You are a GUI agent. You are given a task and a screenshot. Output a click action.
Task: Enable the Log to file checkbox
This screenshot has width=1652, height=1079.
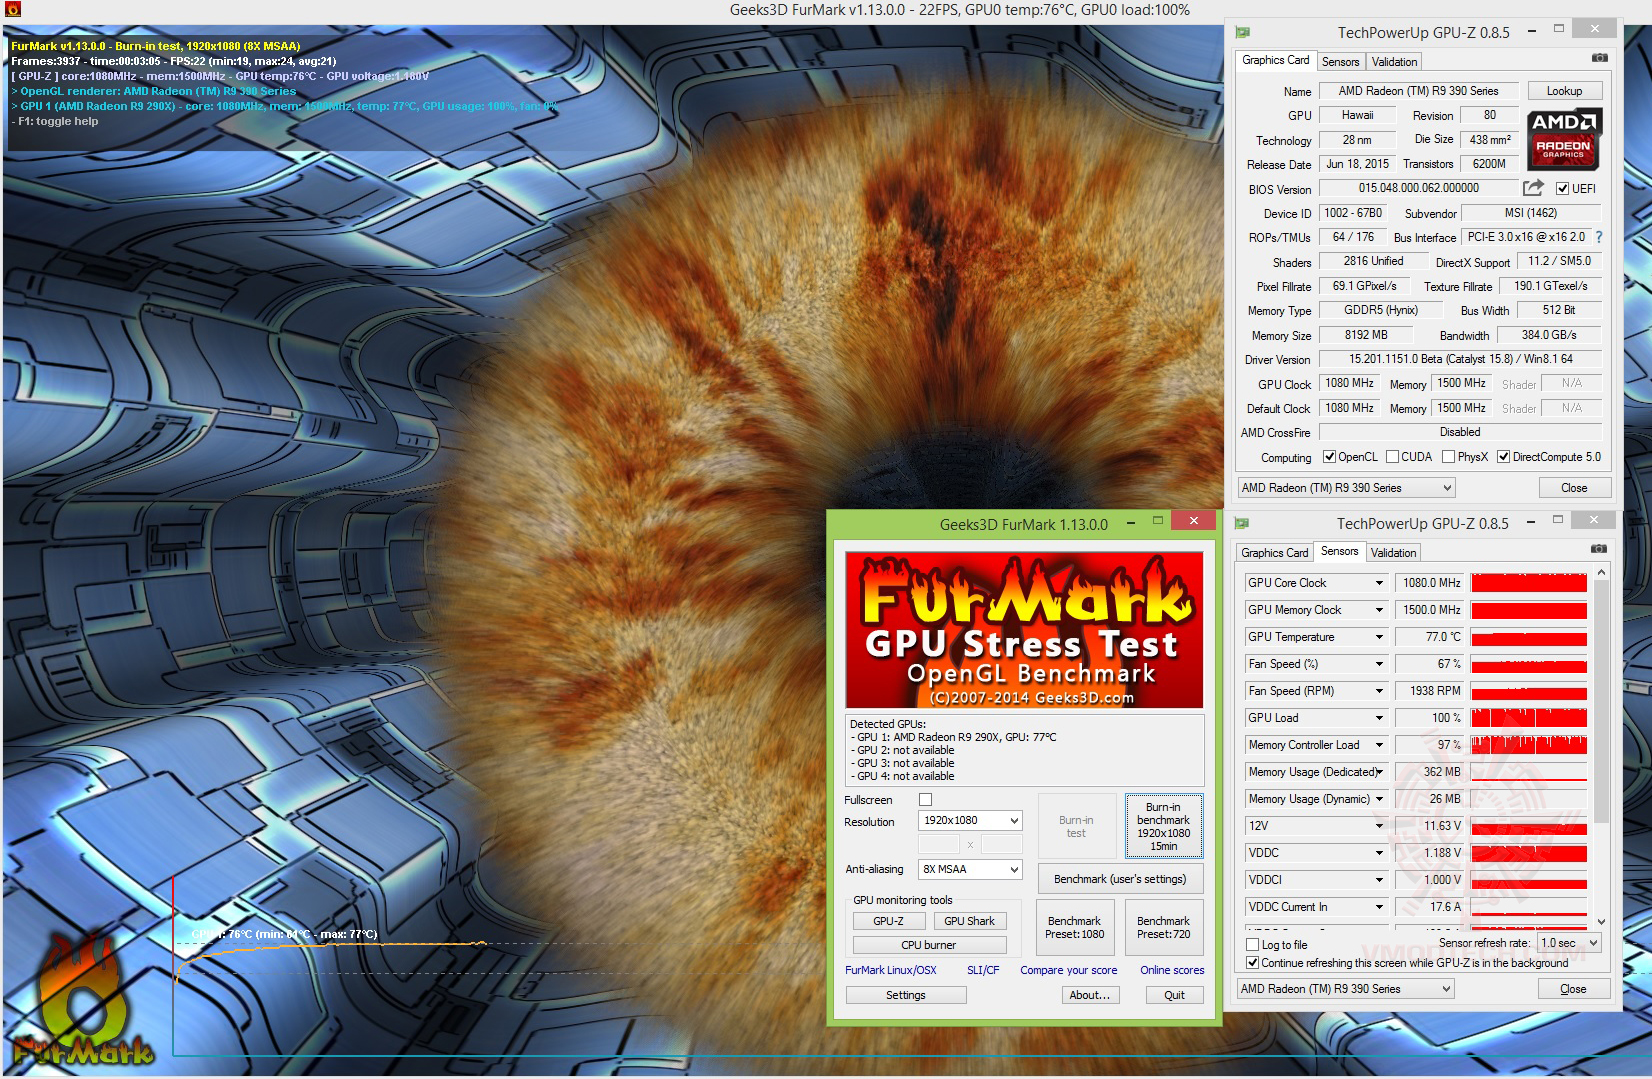tap(1252, 945)
